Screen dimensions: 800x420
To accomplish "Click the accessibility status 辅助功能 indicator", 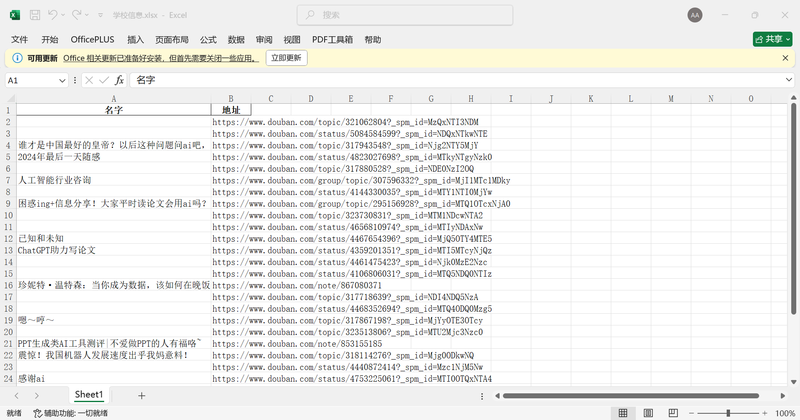I will [x=70, y=413].
